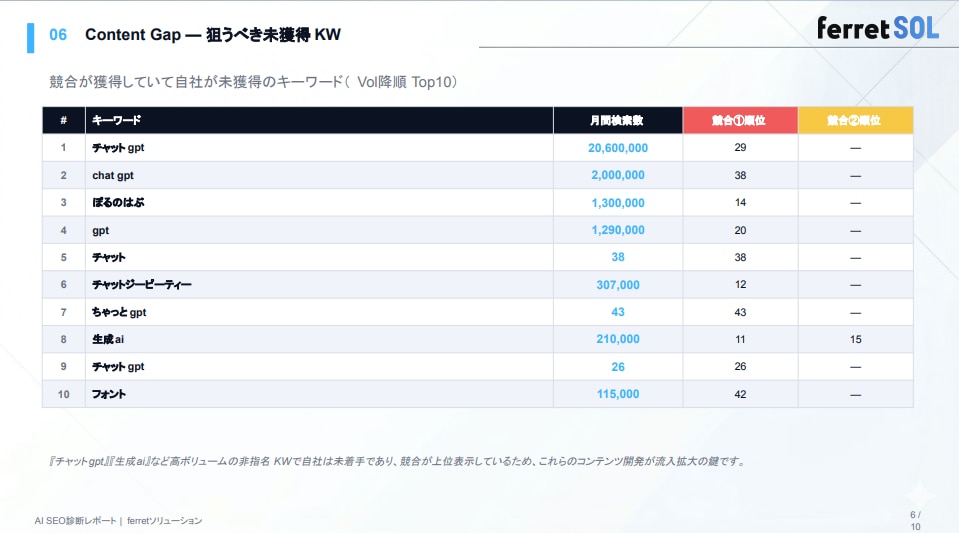Click the page indicator 6 / 10
The image size is (959, 533).
coord(915,520)
